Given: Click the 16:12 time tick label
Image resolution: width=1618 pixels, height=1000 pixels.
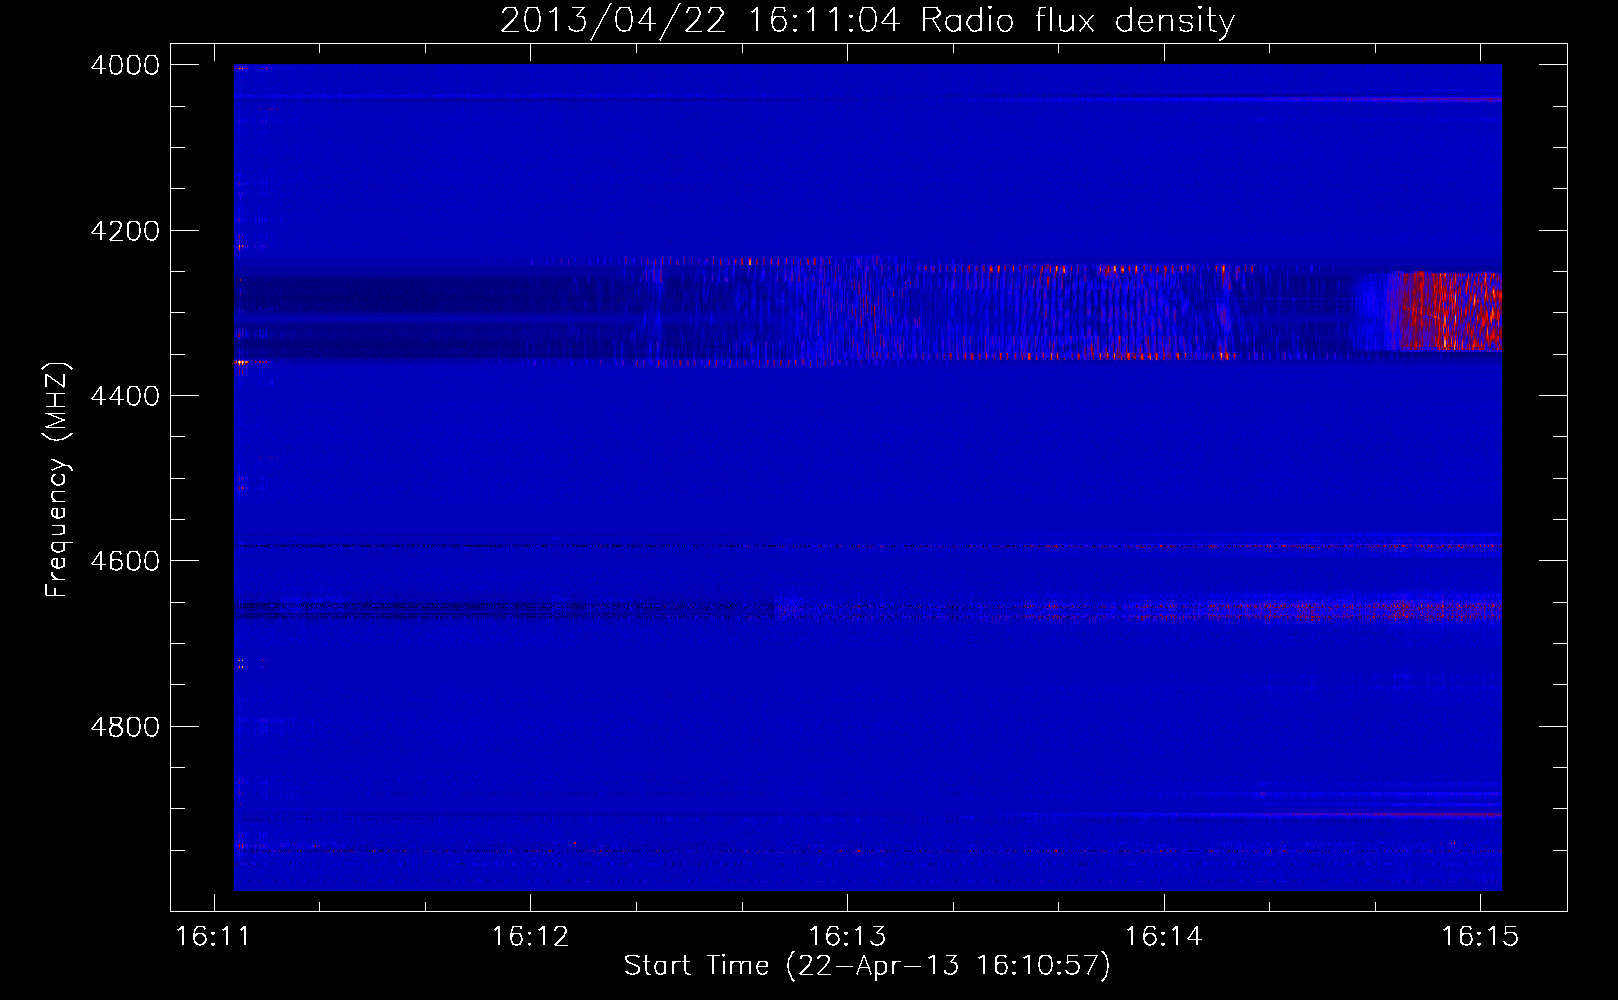Looking at the screenshot, I should tap(530, 937).
